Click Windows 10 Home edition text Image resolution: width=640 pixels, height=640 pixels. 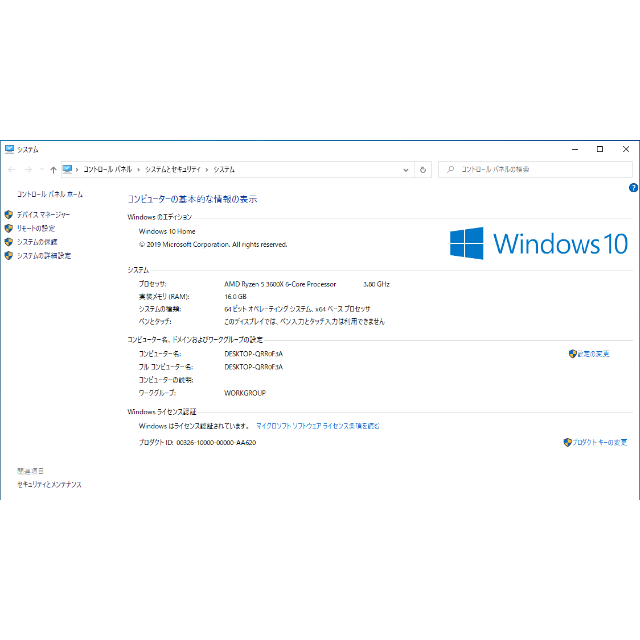(167, 231)
